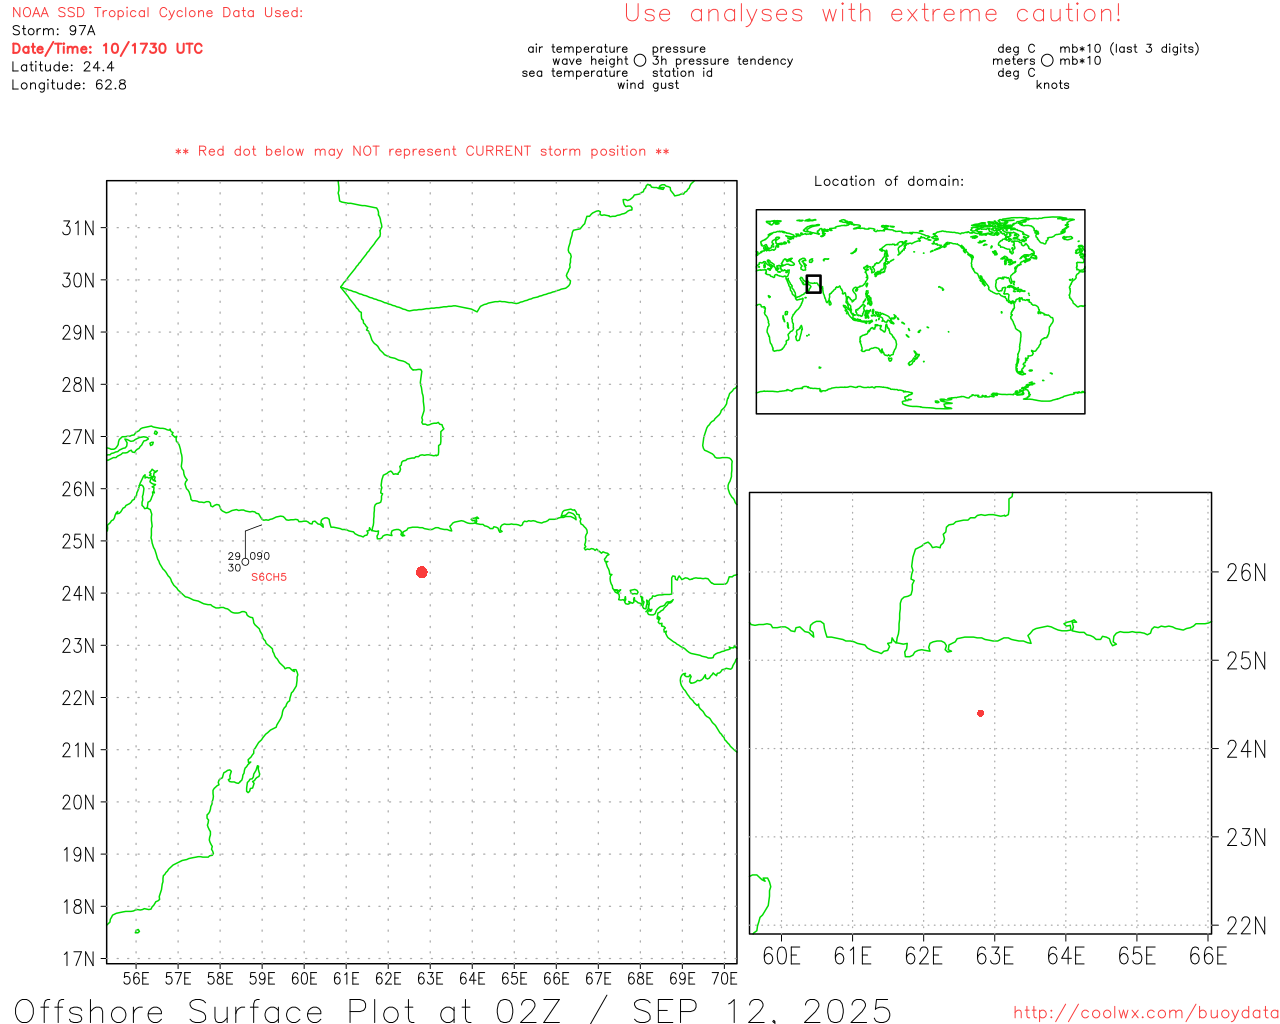Click the '30' sea temperature value at station
The height and width of the screenshot is (1024, 1280).
click(x=234, y=568)
